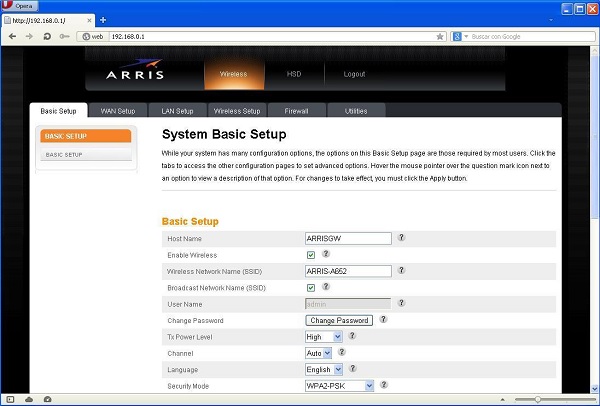Viewport: 600px width, 406px height.
Task: Click the key (password wand) icon in the toolbar
Action: tap(64, 36)
